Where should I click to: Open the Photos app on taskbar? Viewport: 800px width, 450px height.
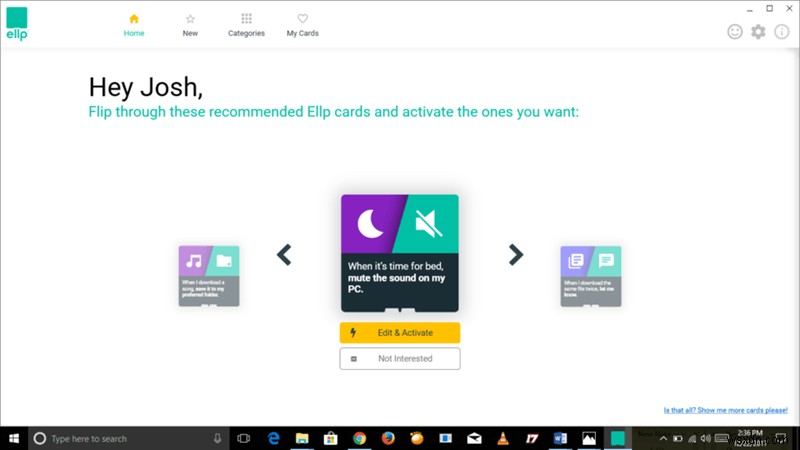(x=589, y=438)
